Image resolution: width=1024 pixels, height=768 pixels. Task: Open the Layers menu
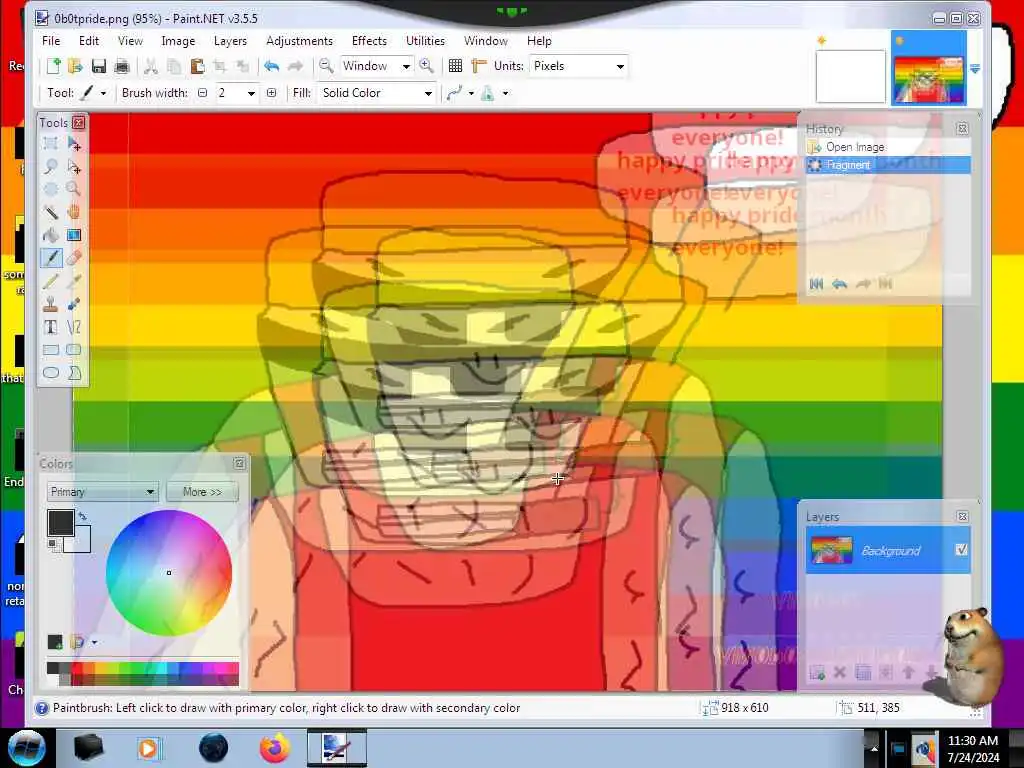[x=231, y=40]
